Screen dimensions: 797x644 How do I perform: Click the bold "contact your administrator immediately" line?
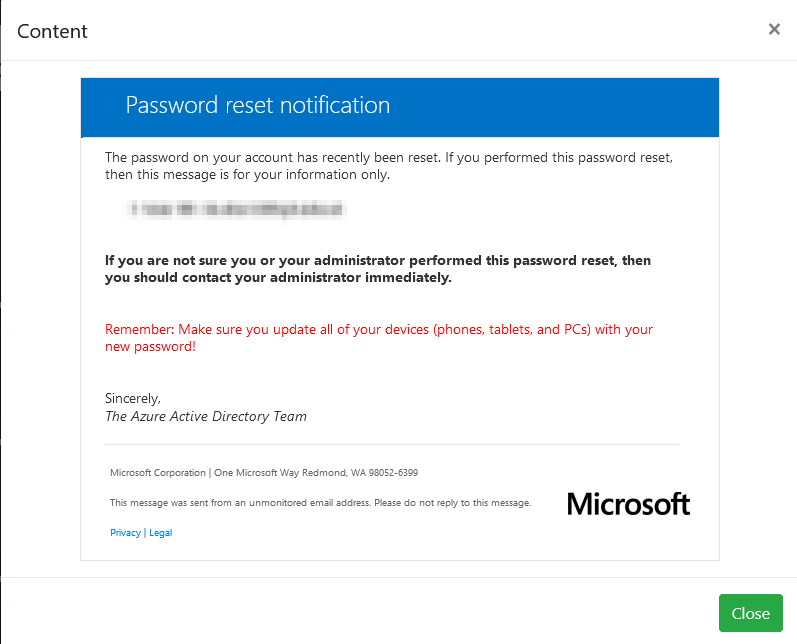click(x=278, y=278)
